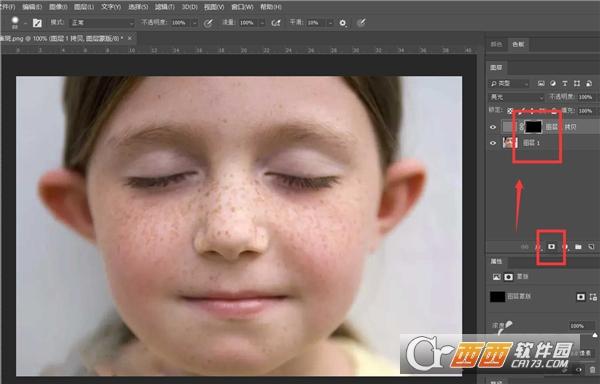Viewport: 600px width, 384px height.
Task: Create new adjustment layer icon
Action: coord(565,247)
